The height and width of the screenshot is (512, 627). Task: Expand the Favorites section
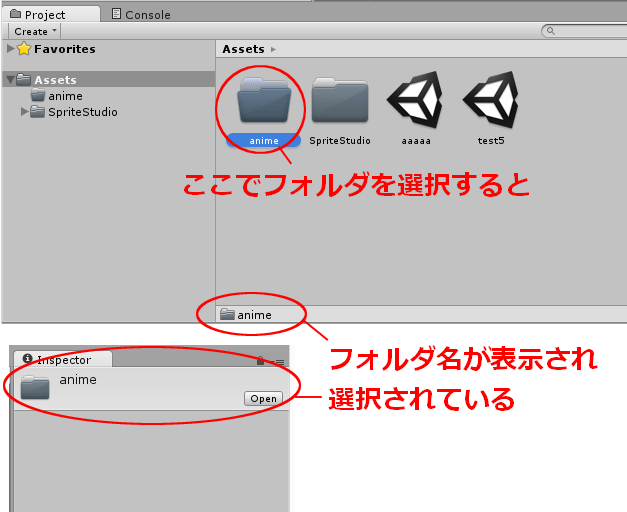[x=11, y=49]
